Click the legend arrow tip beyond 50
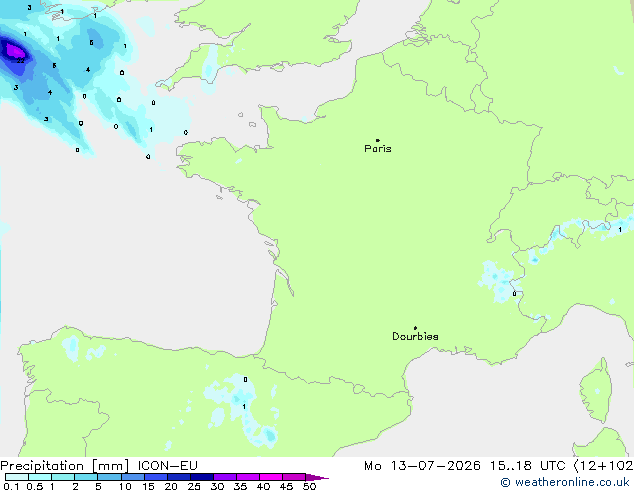Image resolution: width=634 pixels, height=490 pixels. [317, 477]
